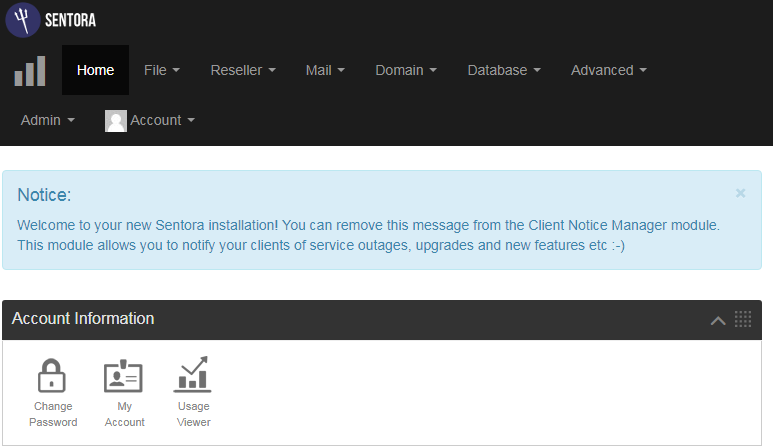Screen dimensions: 773x447
Task: Expand the Domain menu
Action: tap(406, 70)
